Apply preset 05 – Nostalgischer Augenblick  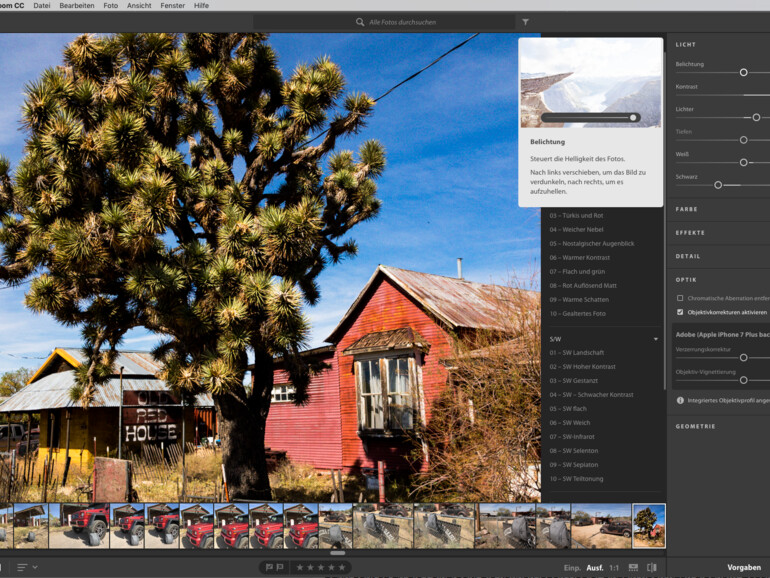click(592, 244)
